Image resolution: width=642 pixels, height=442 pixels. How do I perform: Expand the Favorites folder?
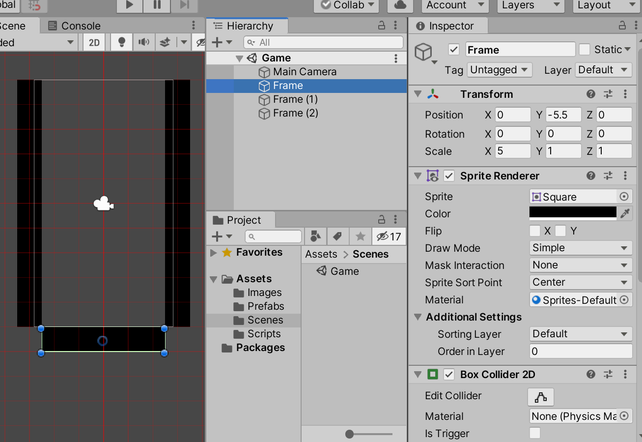(213, 253)
